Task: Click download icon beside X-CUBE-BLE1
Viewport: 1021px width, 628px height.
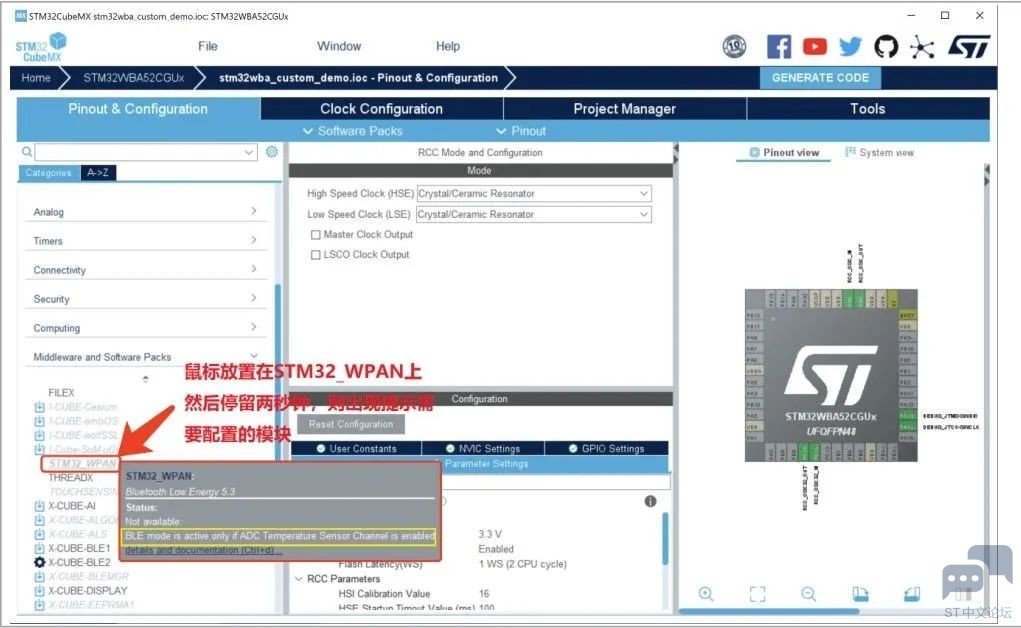Action: click(39, 548)
